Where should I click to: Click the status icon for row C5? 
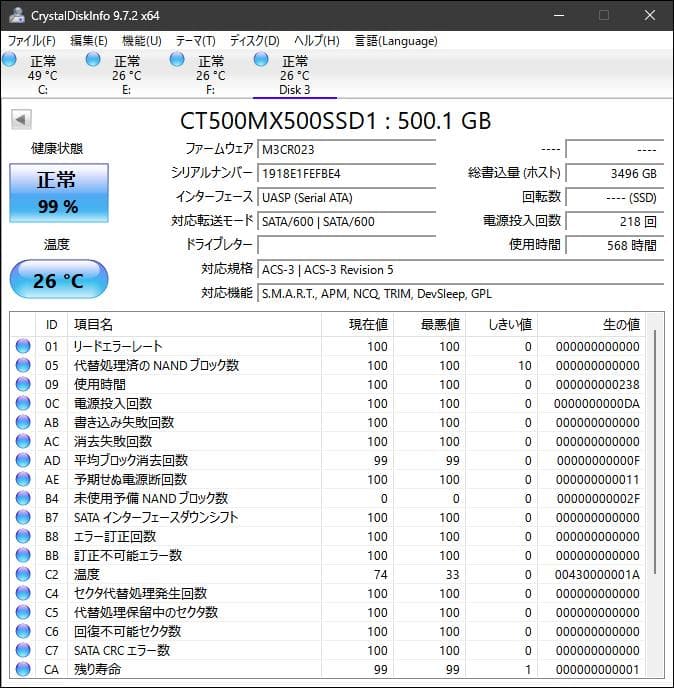tap(23, 613)
